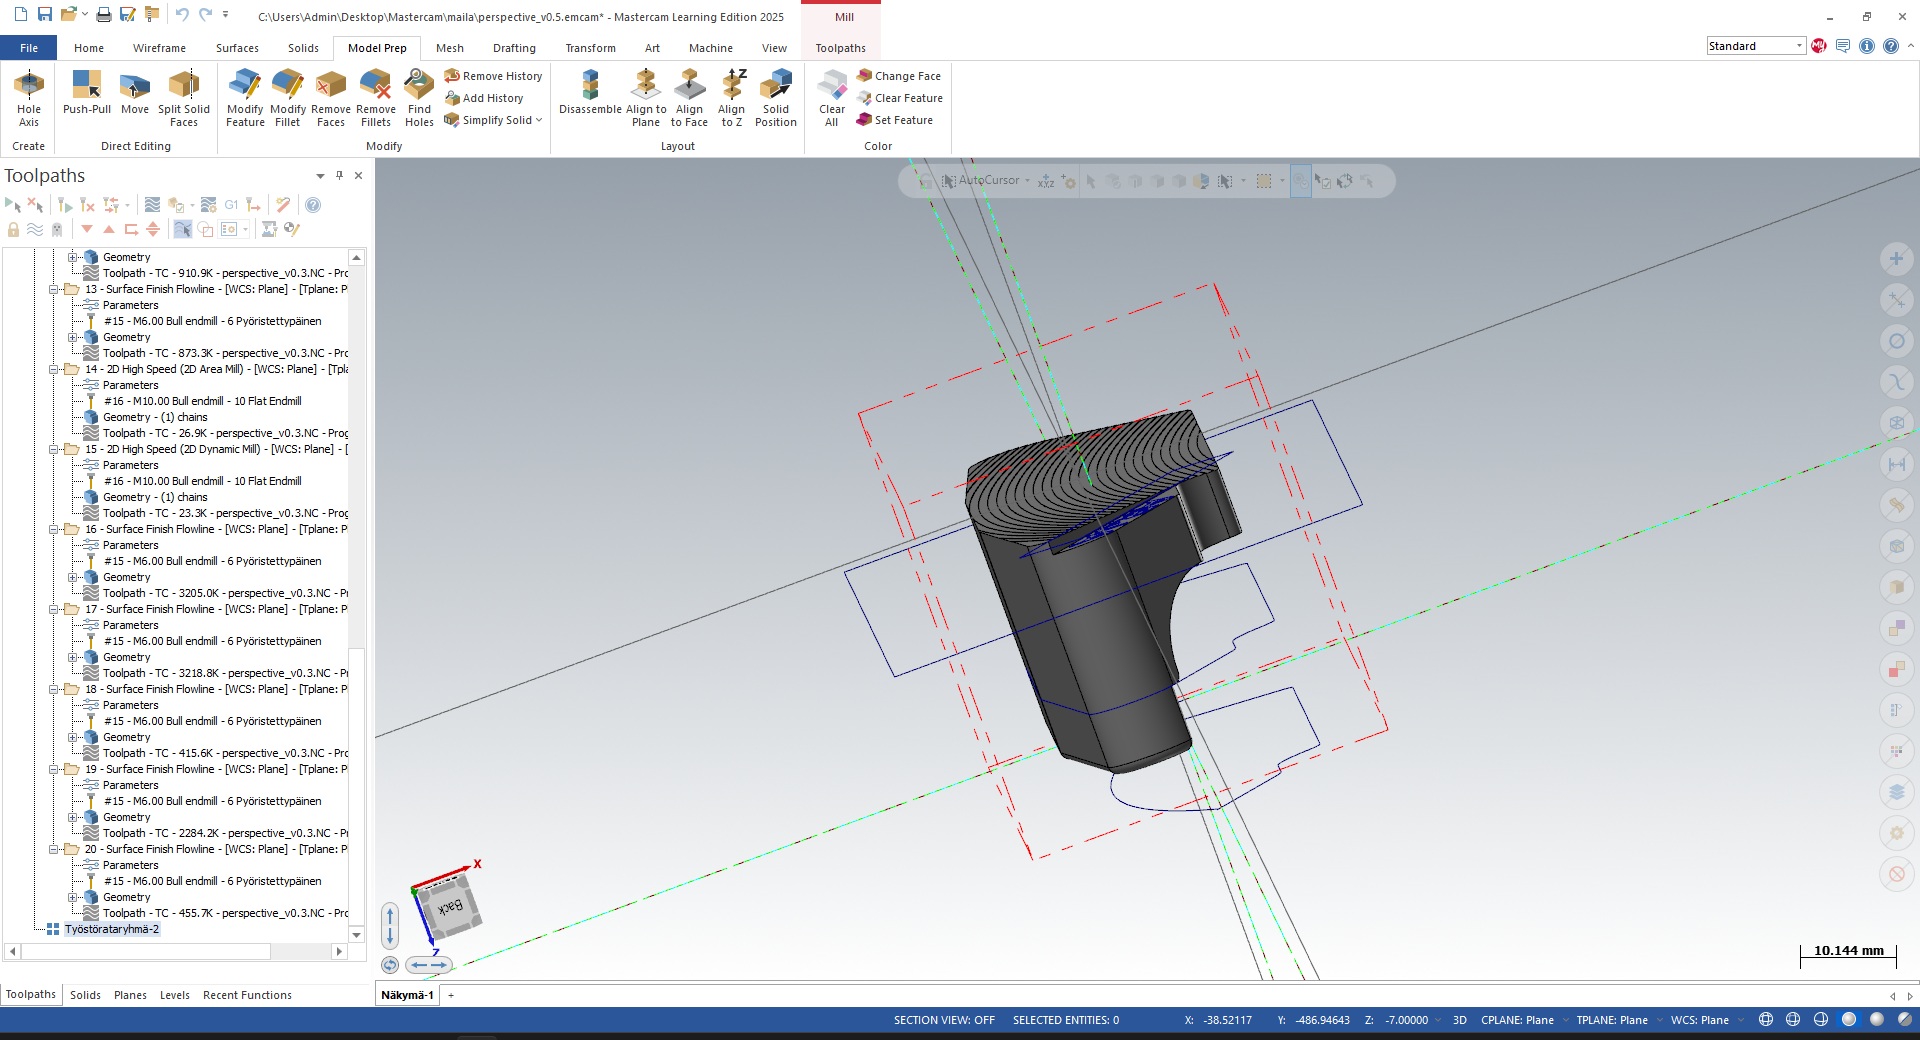The width and height of the screenshot is (1920, 1040).
Task: Open the Levels panel tab
Action: (x=174, y=995)
